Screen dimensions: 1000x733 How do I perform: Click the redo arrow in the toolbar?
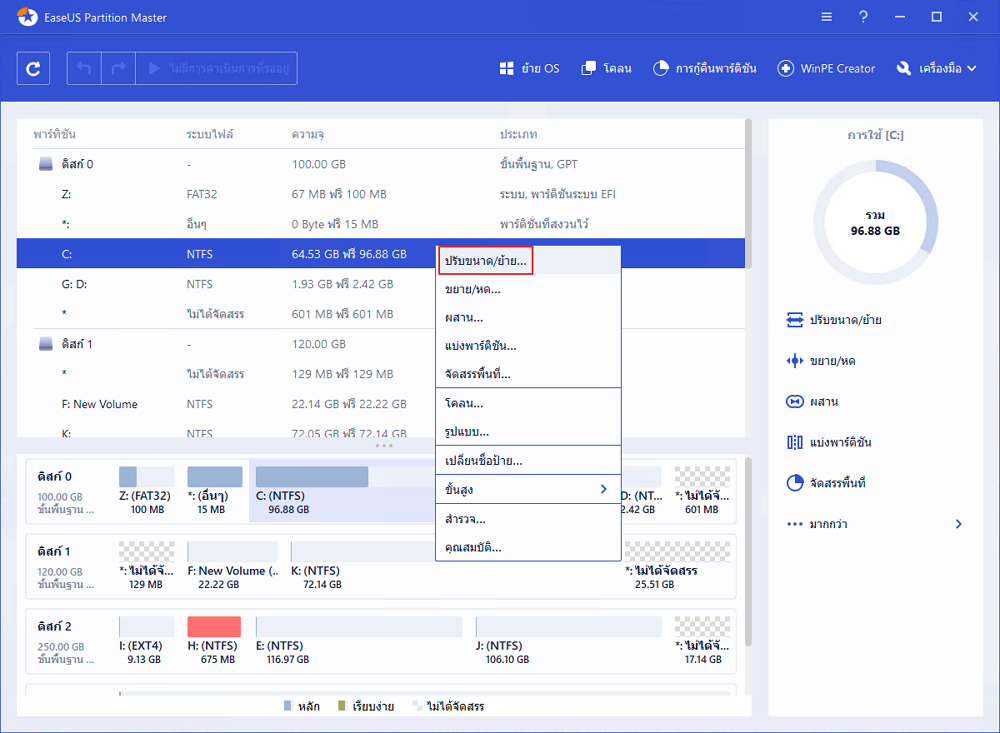pyautogui.click(x=119, y=68)
